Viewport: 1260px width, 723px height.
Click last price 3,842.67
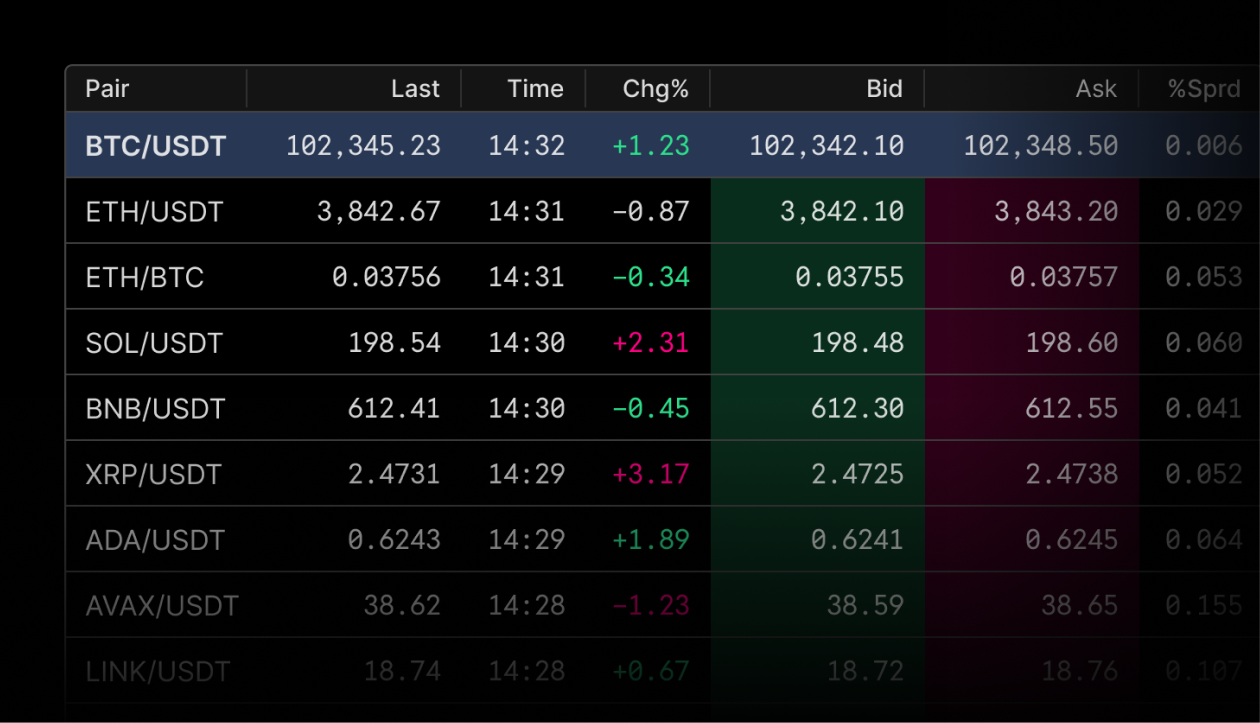click(x=379, y=212)
